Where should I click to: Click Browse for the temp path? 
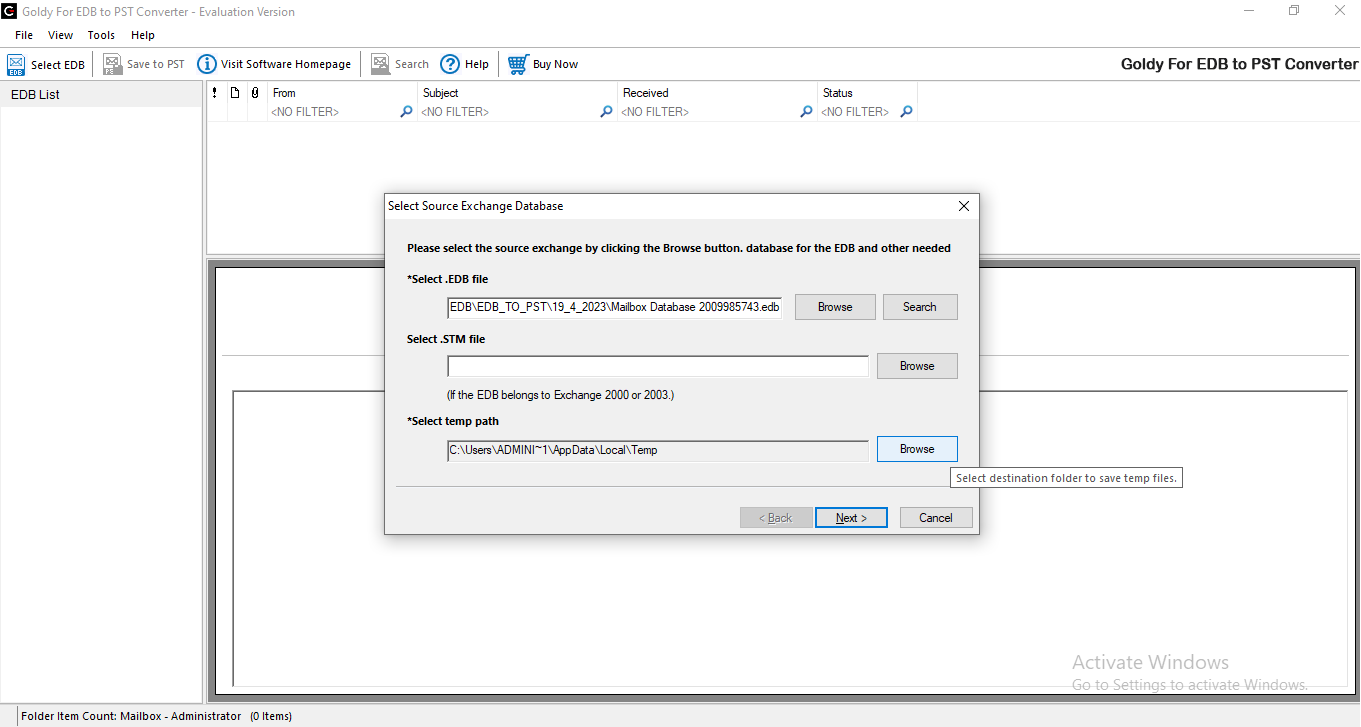pos(917,449)
